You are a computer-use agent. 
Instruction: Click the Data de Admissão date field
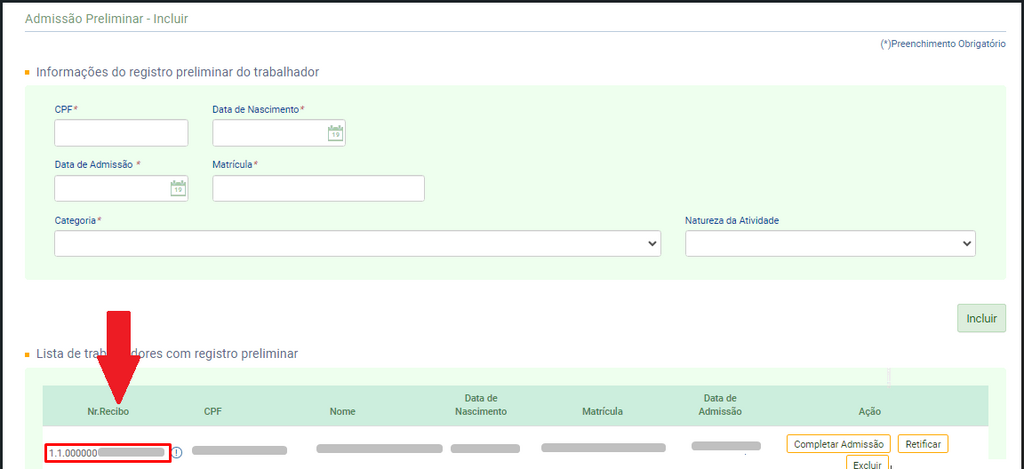point(111,188)
